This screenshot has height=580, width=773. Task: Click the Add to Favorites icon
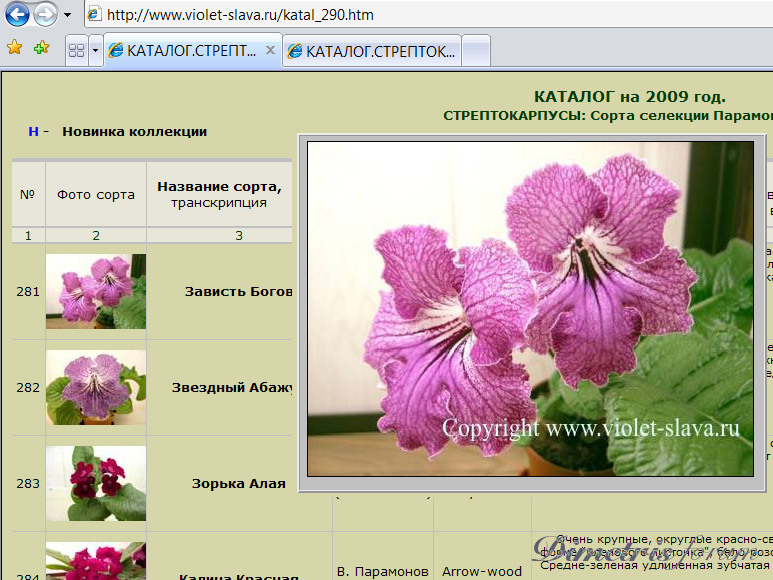click(x=41, y=47)
